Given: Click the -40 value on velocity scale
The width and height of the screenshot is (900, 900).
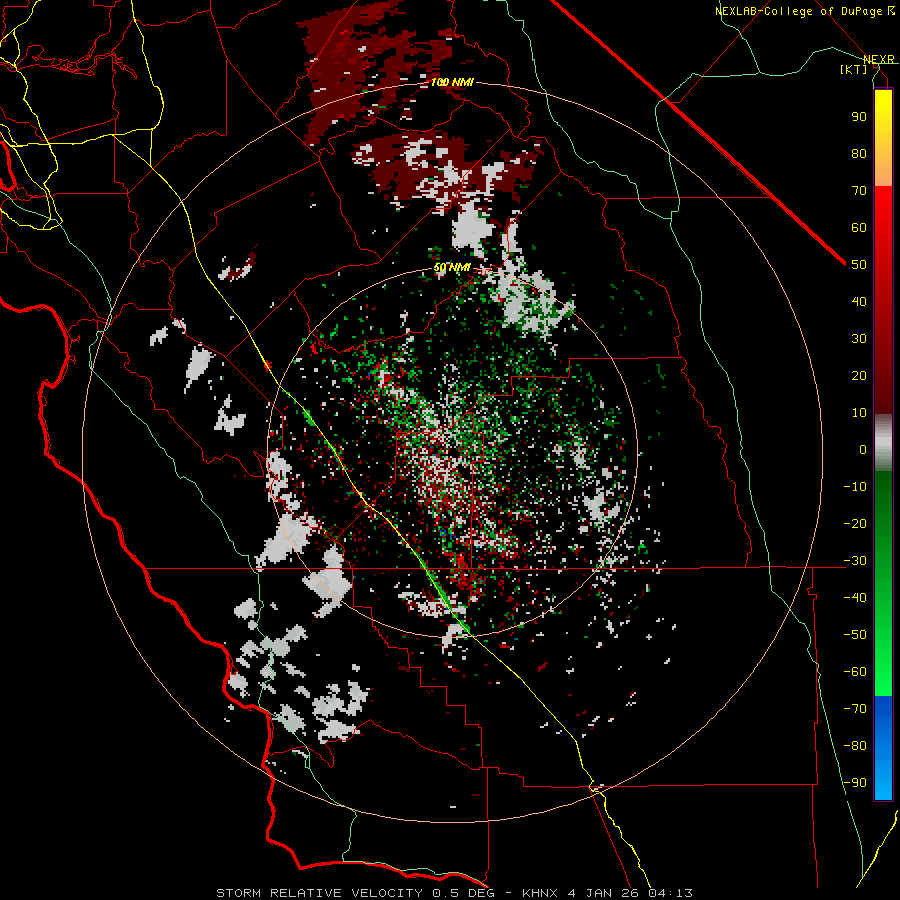Looking at the screenshot, I should coord(855,598).
